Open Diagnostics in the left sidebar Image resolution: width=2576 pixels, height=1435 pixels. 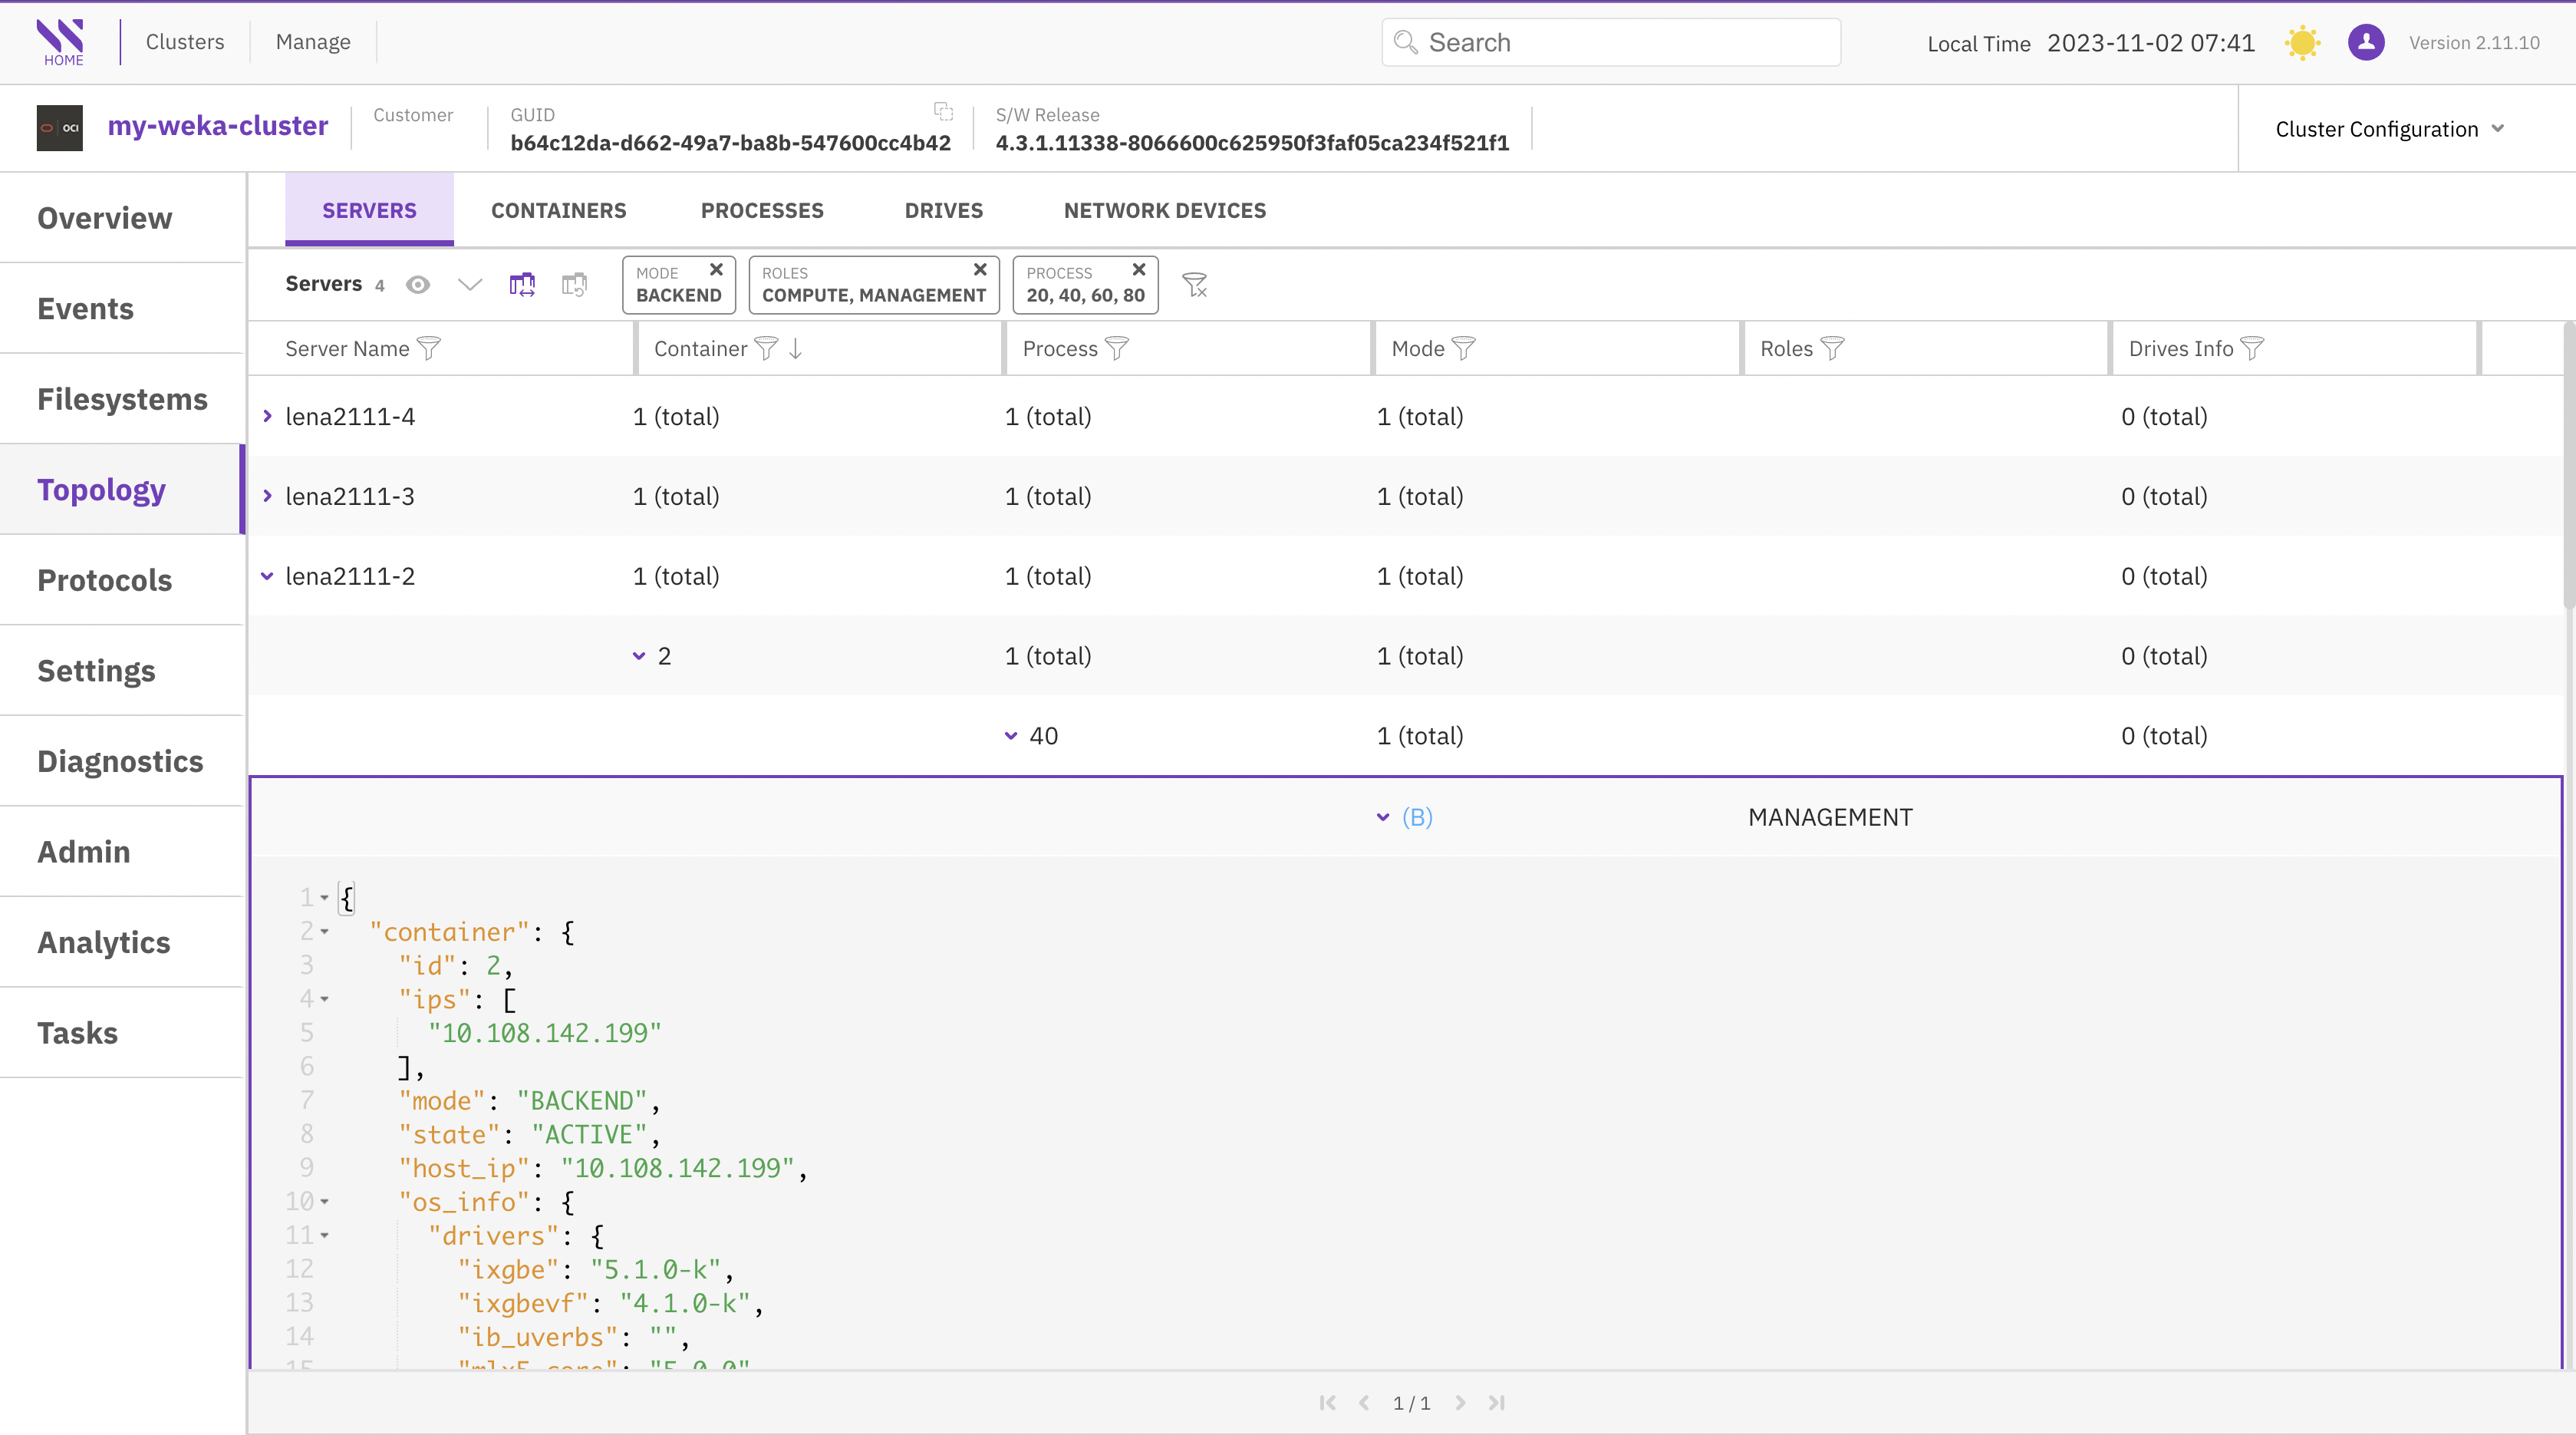tap(120, 761)
